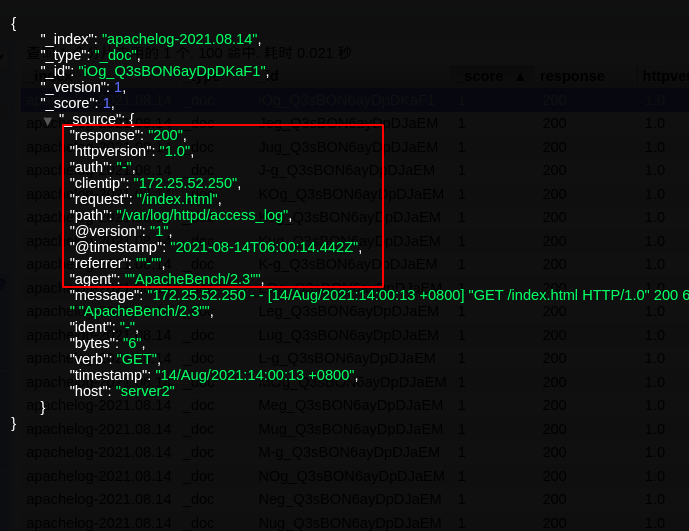Click the "response" key in the JSON source
This screenshot has width=689, height=531.
pos(106,135)
